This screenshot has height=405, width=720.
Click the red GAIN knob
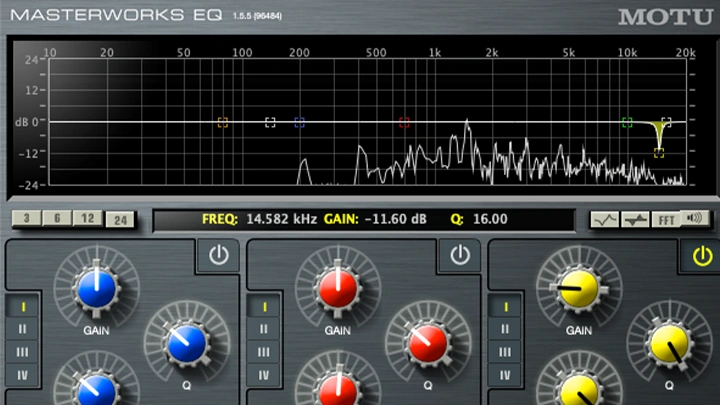(338, 288)
